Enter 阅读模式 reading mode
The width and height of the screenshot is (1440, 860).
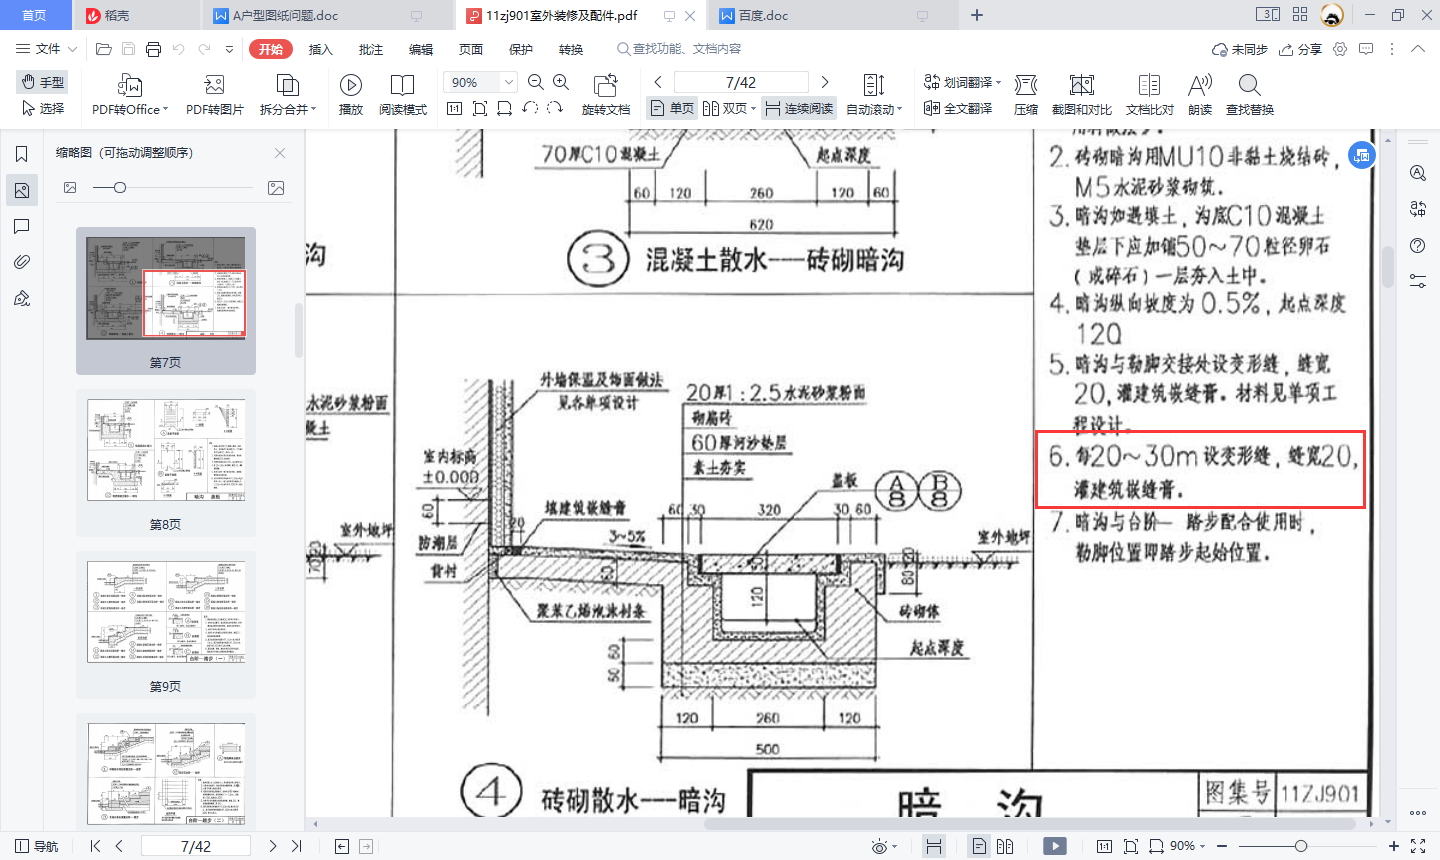pyautogui.click(x=403, y=95)
